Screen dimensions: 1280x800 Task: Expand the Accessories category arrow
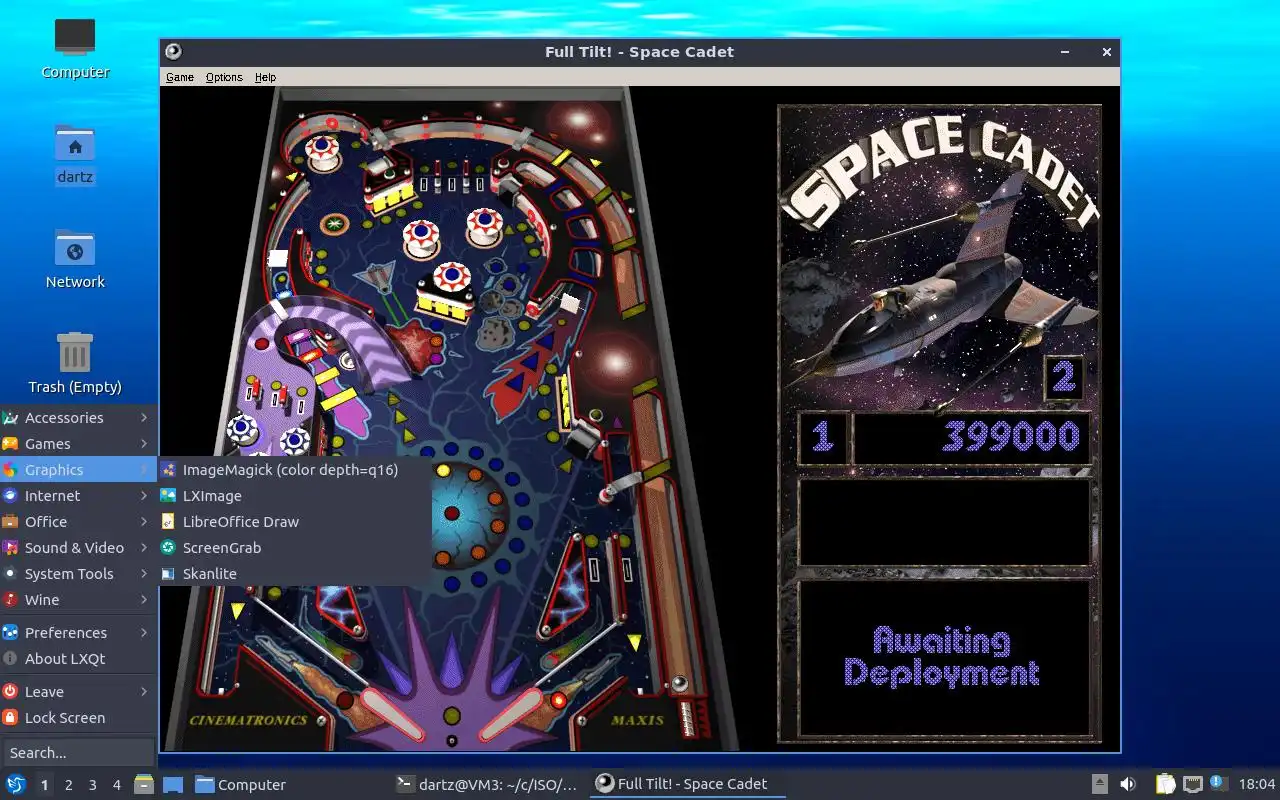144,418
